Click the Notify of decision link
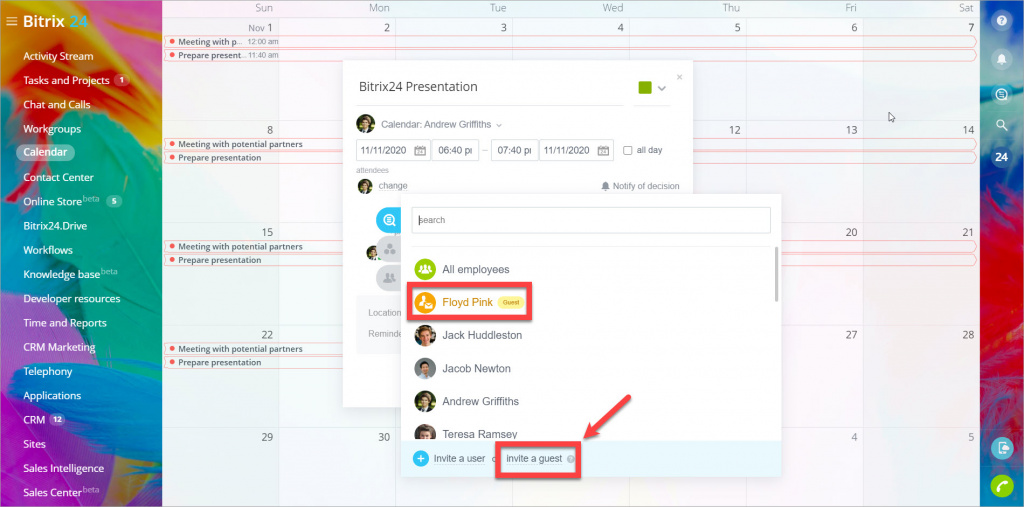 coord(646,186)
